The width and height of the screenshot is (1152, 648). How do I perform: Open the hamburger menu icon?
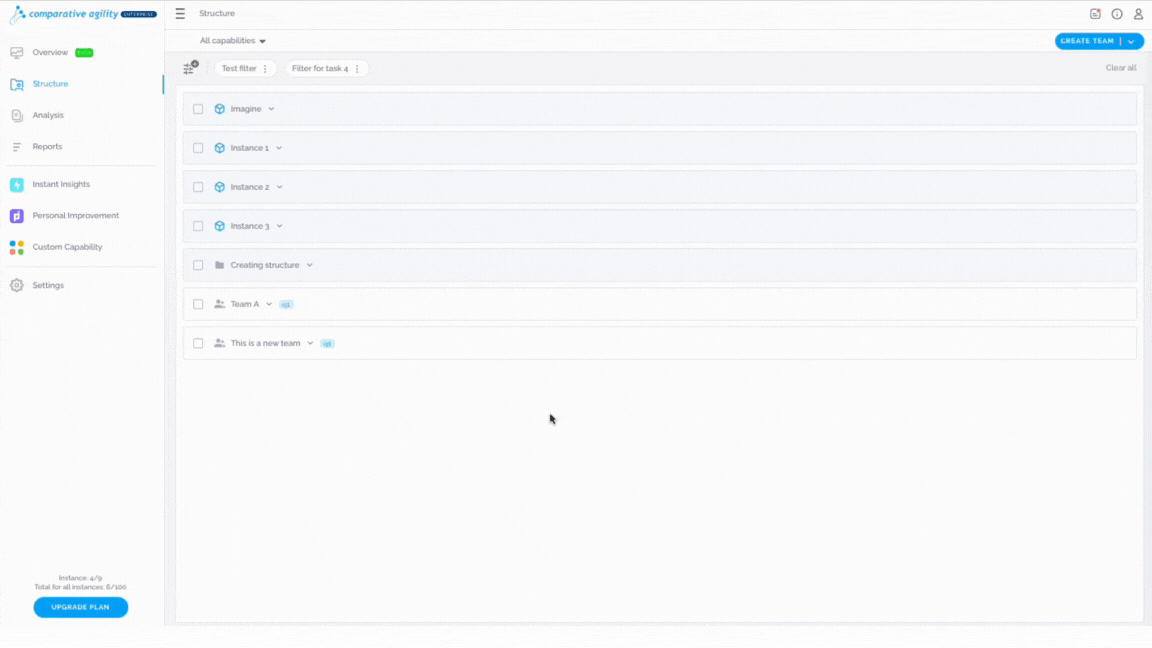tap(180, 13)
